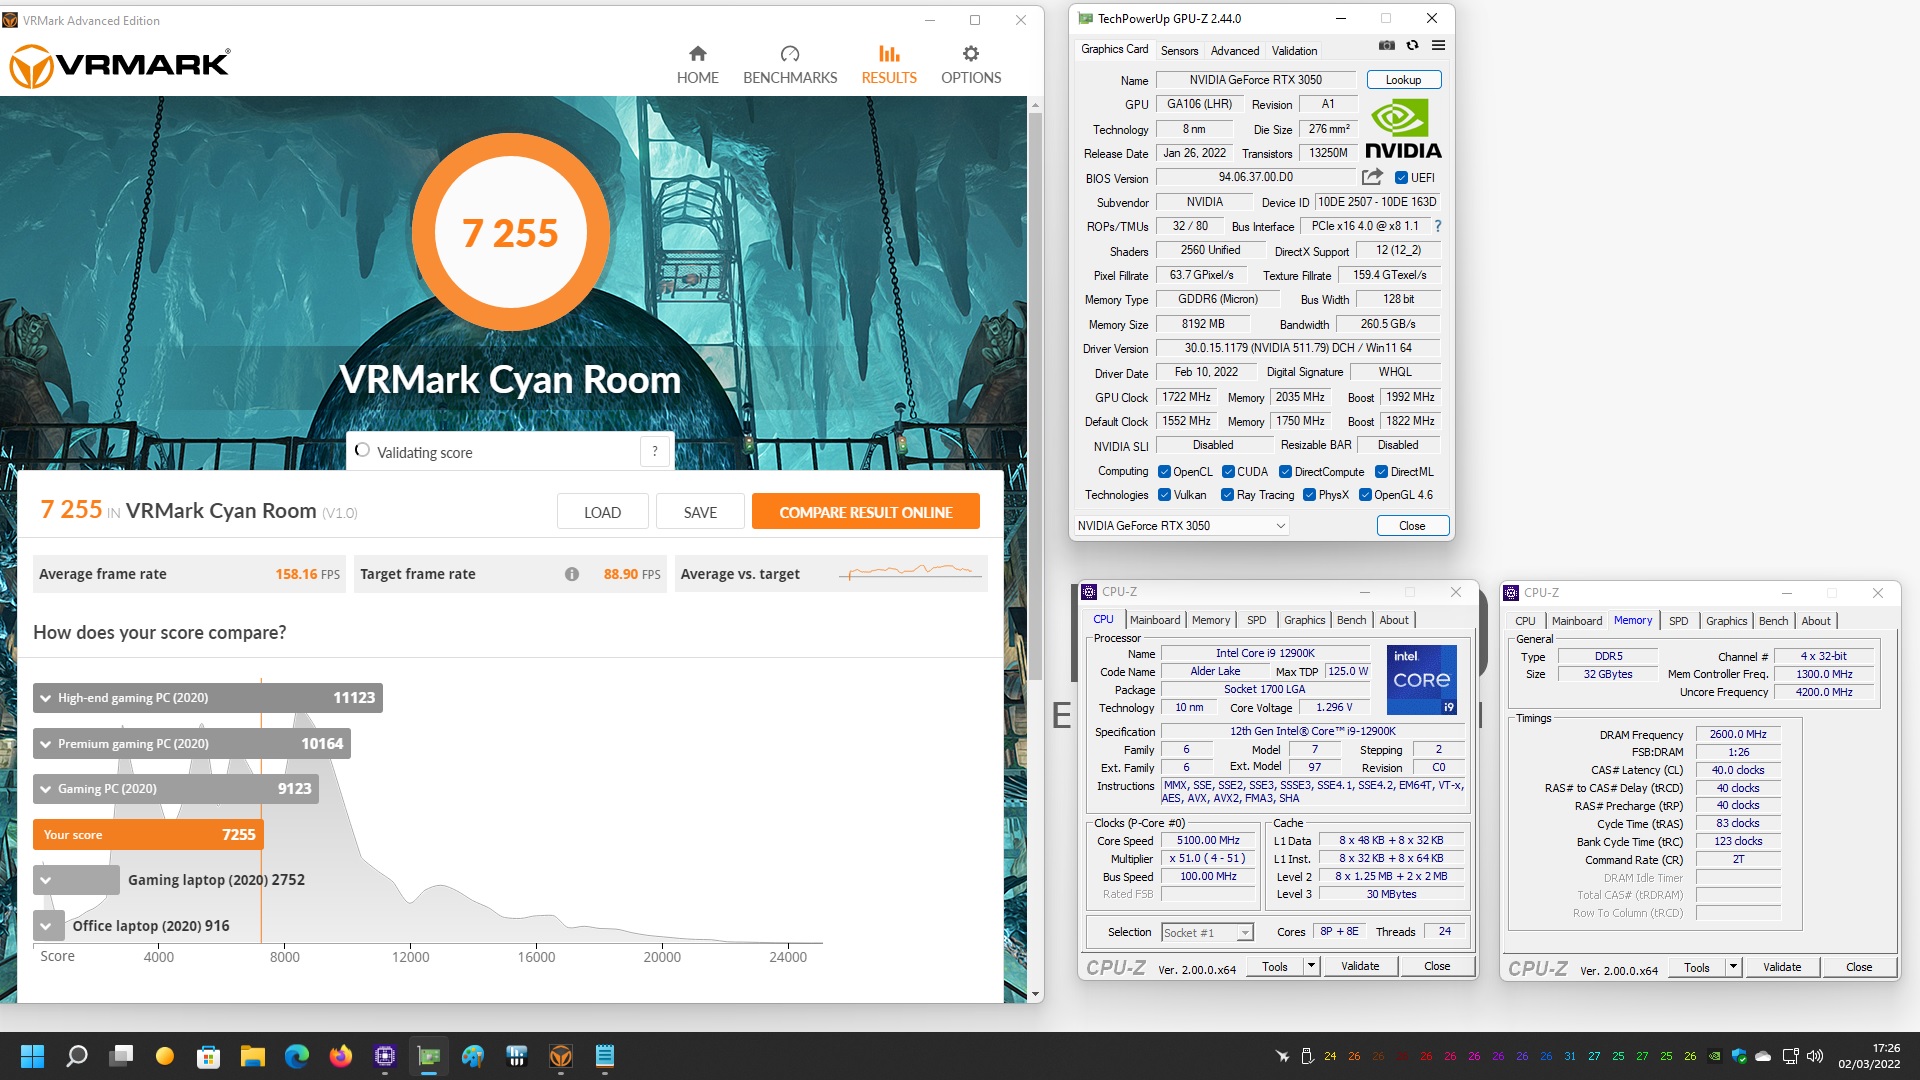Click the GPU-Z refresh icon
Screen dimensions: 1920x1080
pyautogui.click(x=1412, y=45)
